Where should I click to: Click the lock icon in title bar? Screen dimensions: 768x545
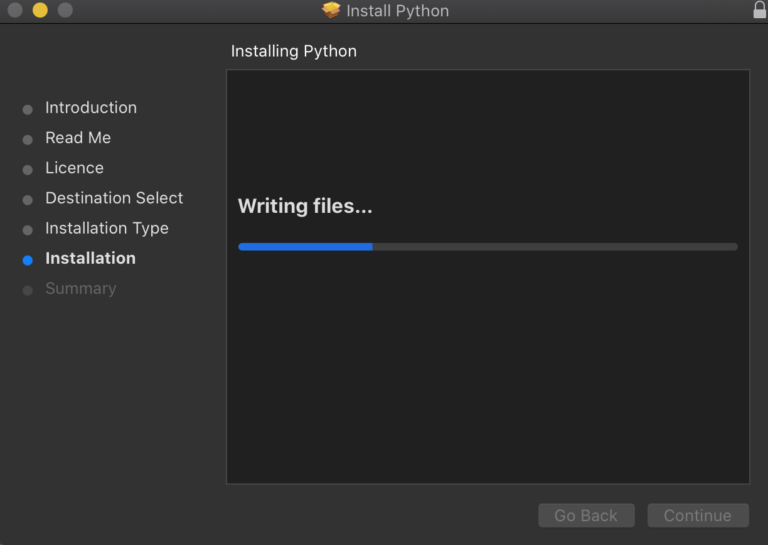point(760,9)
